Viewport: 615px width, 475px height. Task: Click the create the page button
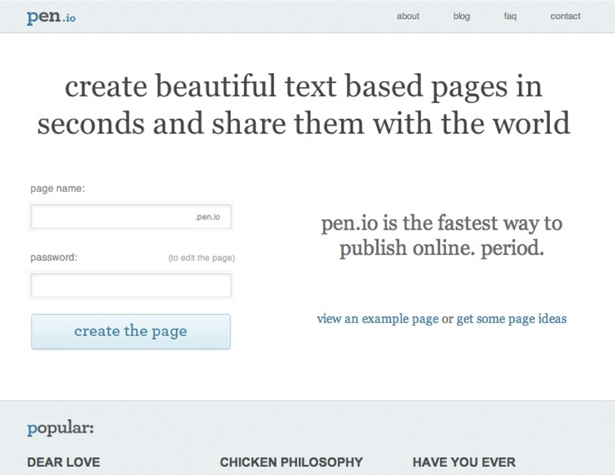(x=131, y=331)
